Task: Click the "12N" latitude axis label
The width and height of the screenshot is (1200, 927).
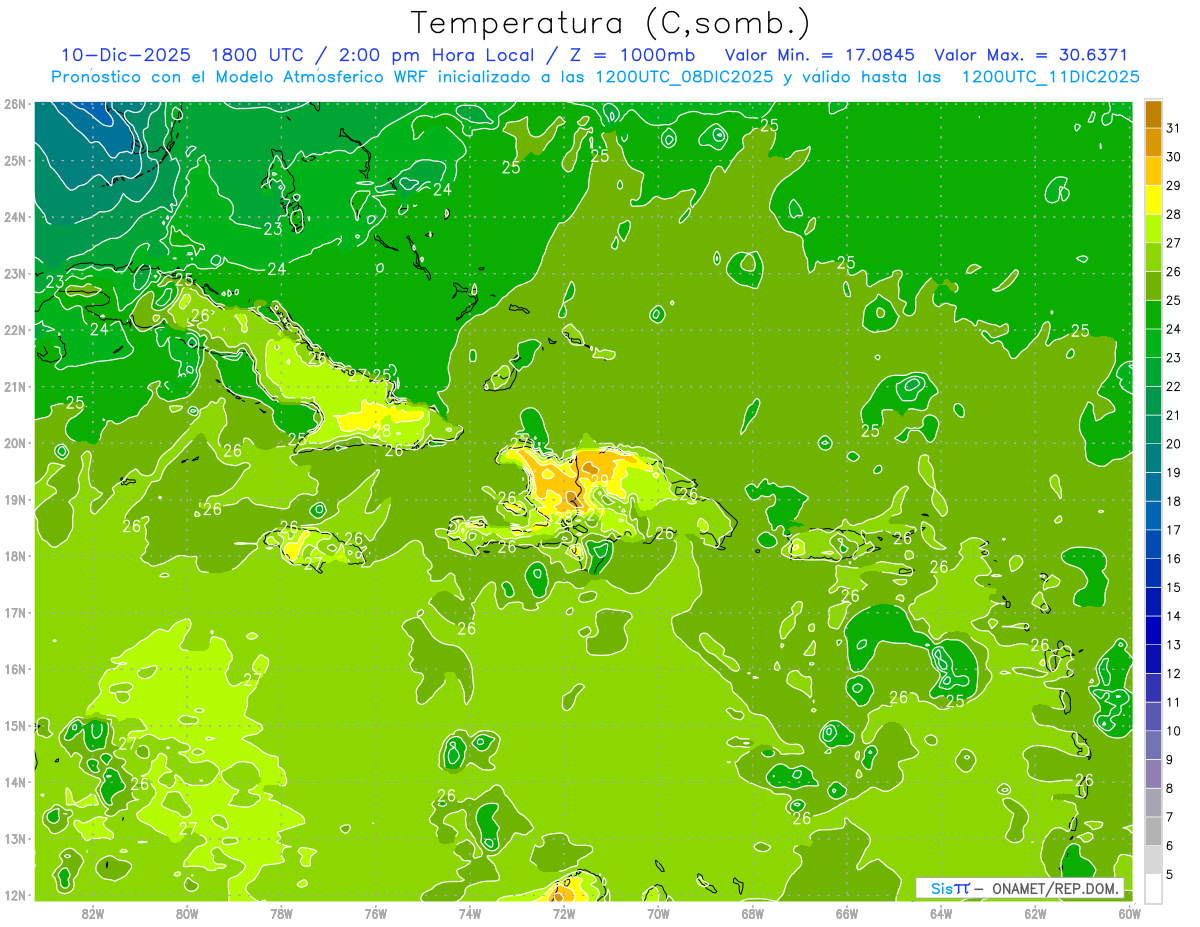Action: (x=15, y=895)
